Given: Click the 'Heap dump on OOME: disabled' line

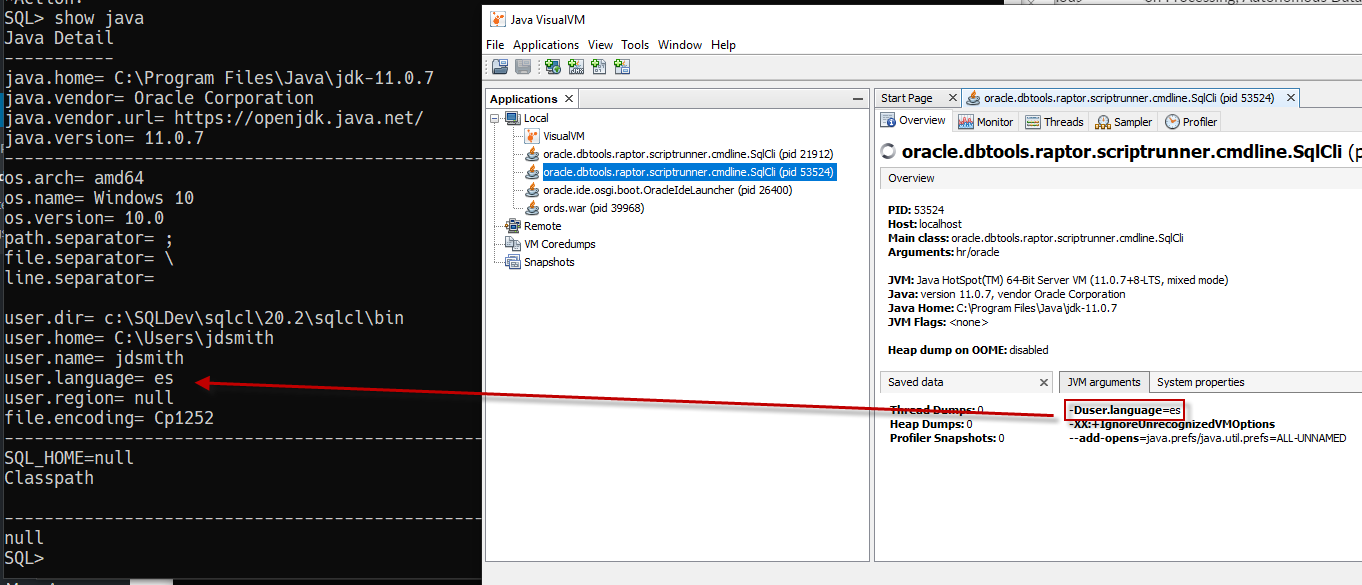Looking at the screenshot, I should 966,350.
